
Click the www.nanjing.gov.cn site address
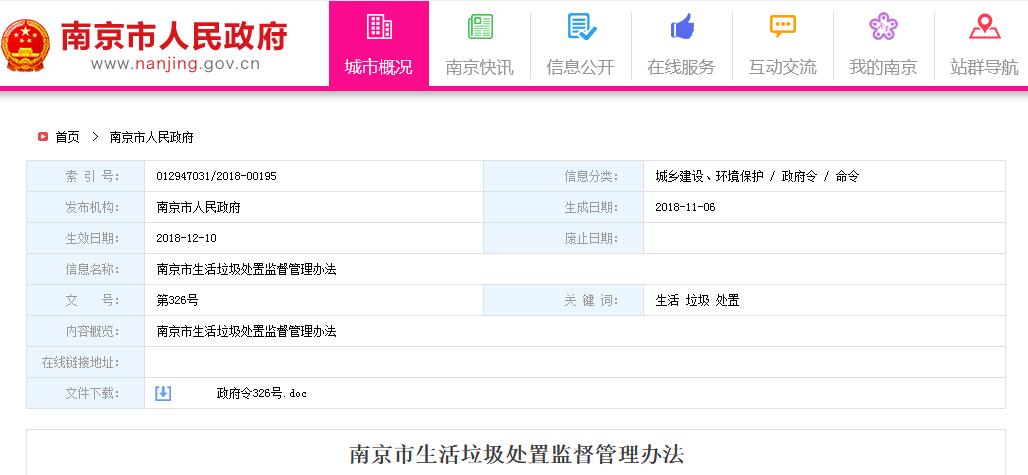(175, 65)
